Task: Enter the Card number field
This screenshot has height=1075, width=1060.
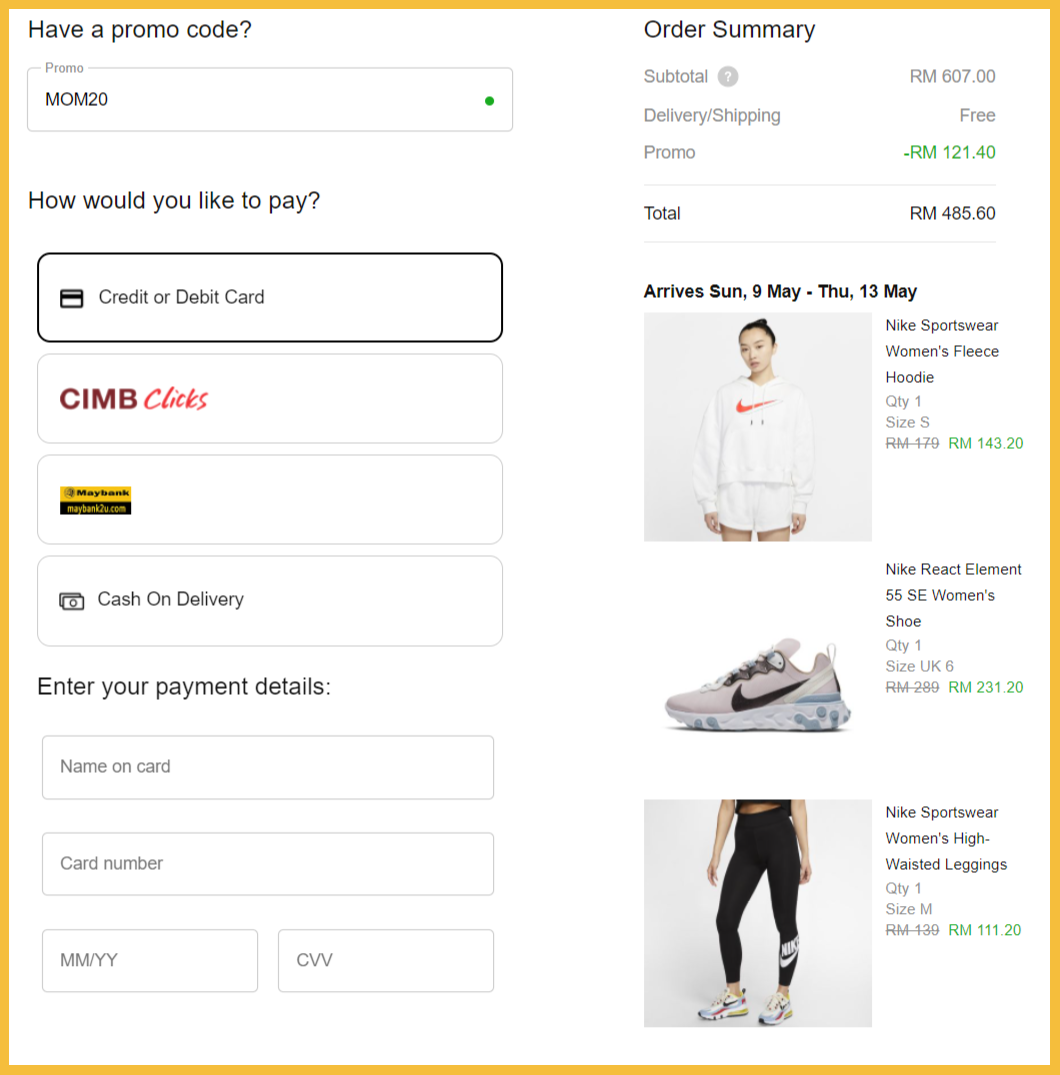Action: pyautogui.click(x=268, y=864)
